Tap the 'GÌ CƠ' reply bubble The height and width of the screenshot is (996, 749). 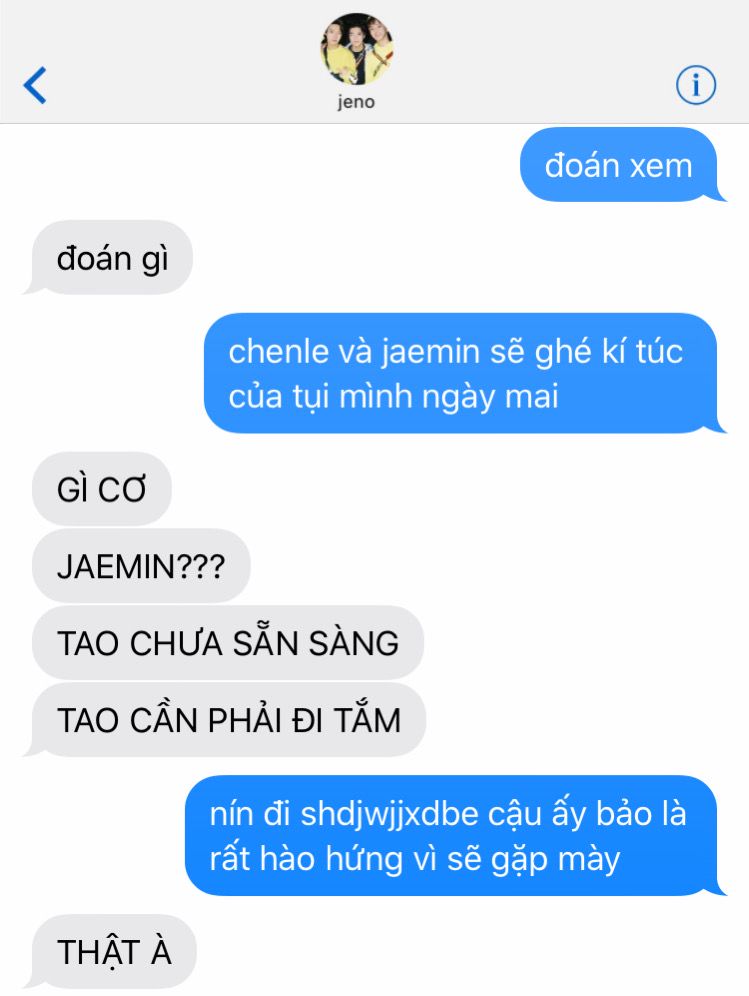click(102, 488)
